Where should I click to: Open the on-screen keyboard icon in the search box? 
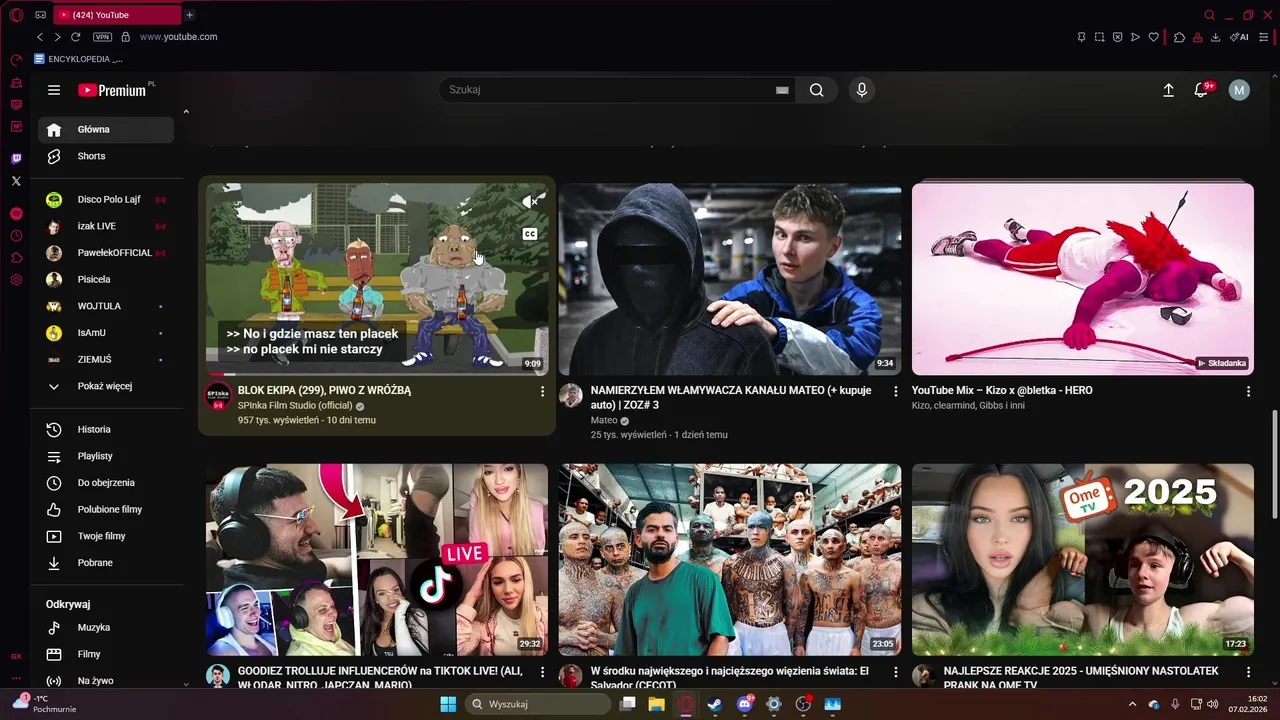[782, 90]
